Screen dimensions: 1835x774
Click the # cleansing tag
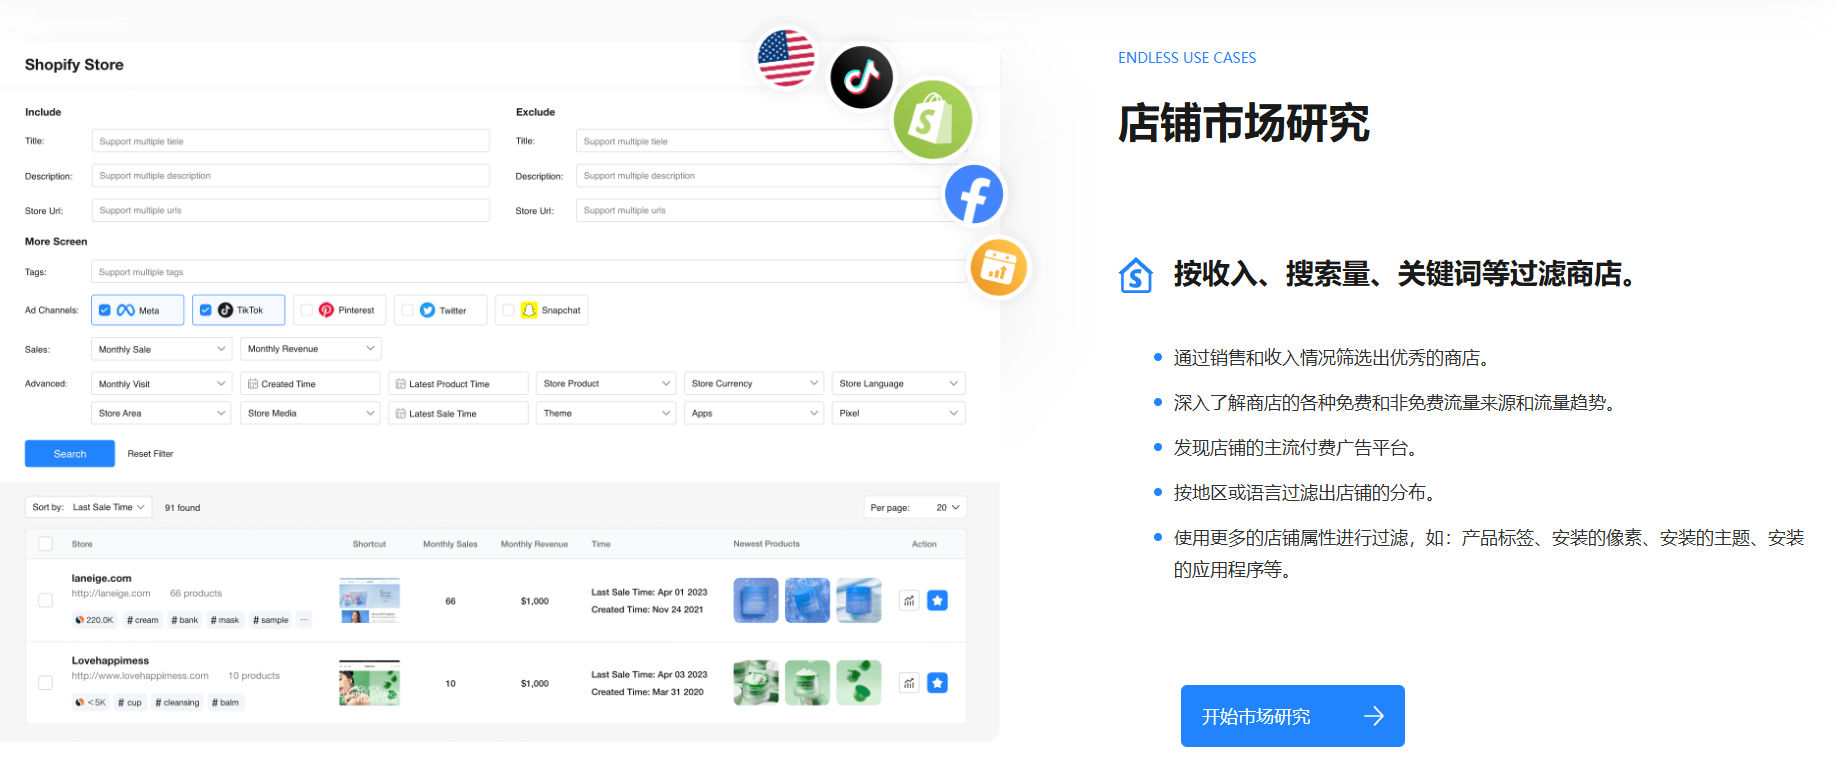[177, 702]
